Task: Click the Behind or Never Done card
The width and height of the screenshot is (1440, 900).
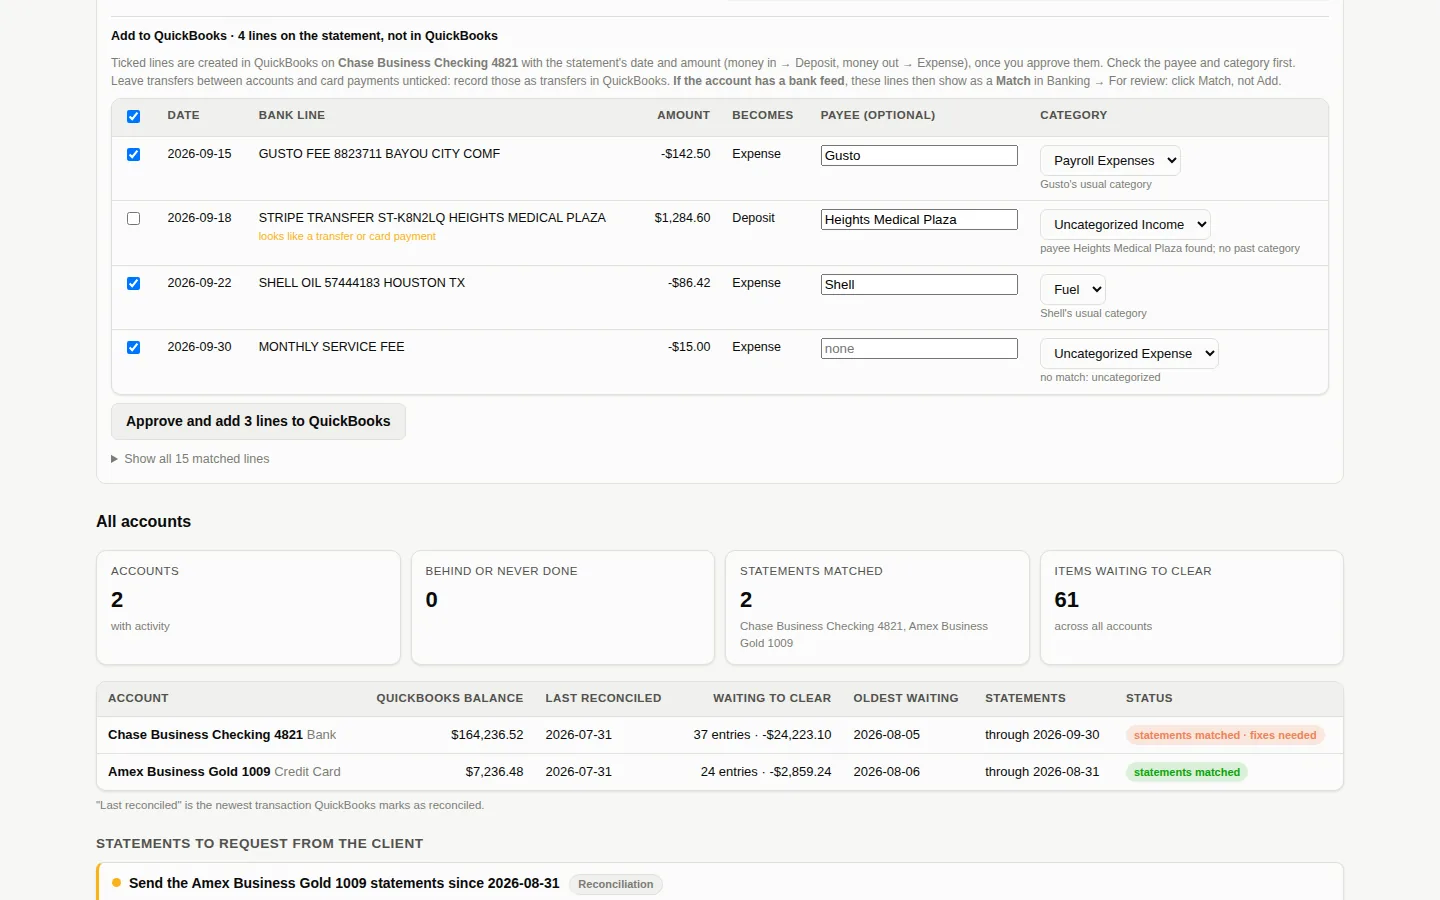Action: pos(563,608)
